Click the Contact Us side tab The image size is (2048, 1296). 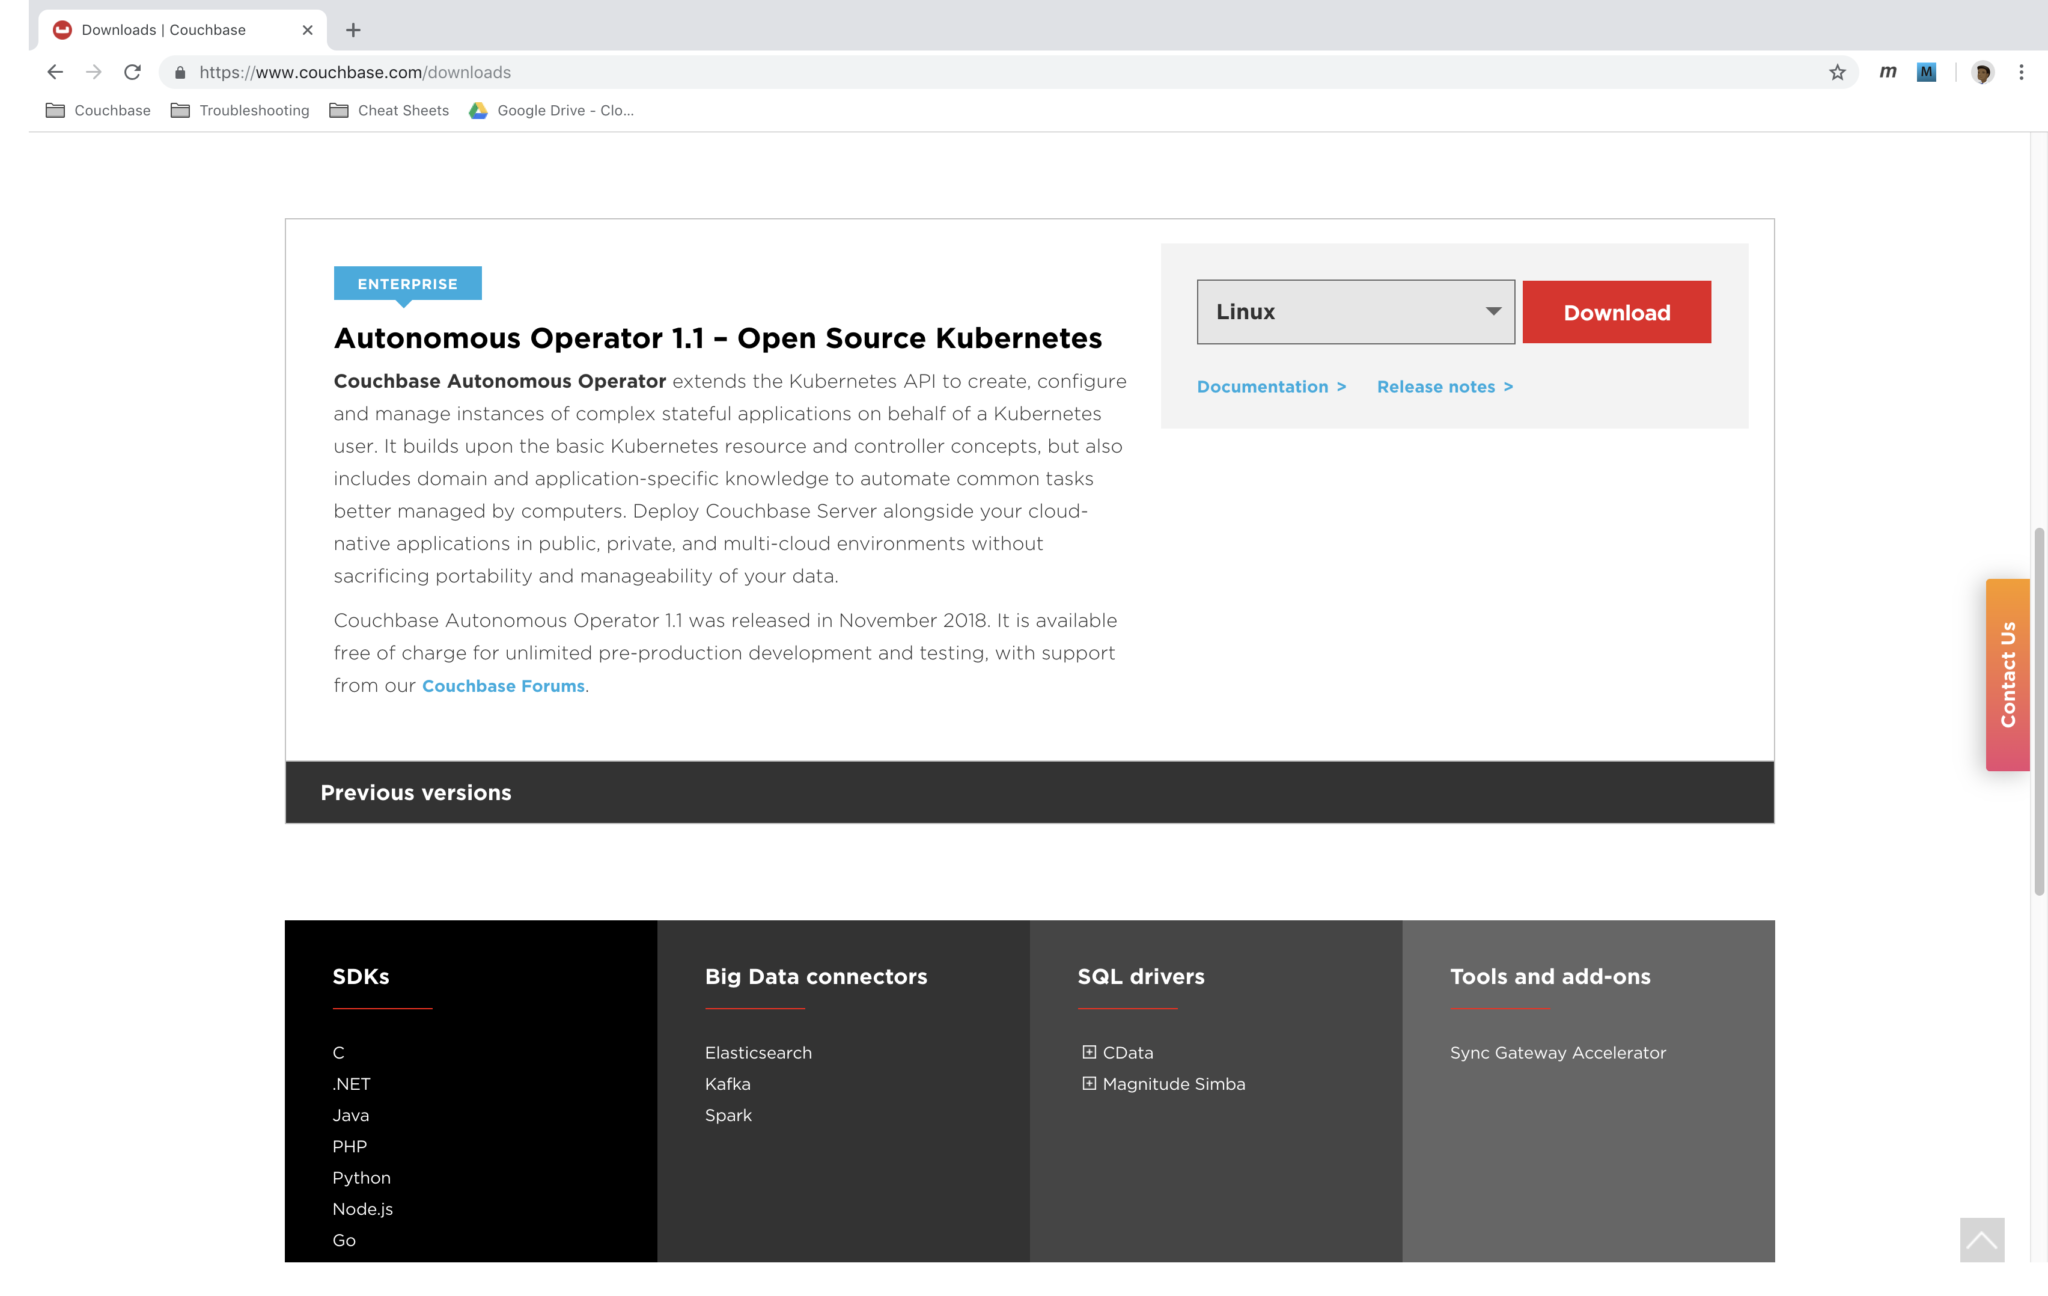click(x=2007, y=673)
